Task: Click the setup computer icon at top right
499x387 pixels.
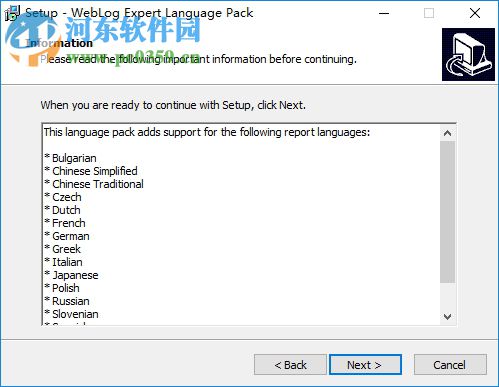Action: pyautogui.click(x=468, y=54)
